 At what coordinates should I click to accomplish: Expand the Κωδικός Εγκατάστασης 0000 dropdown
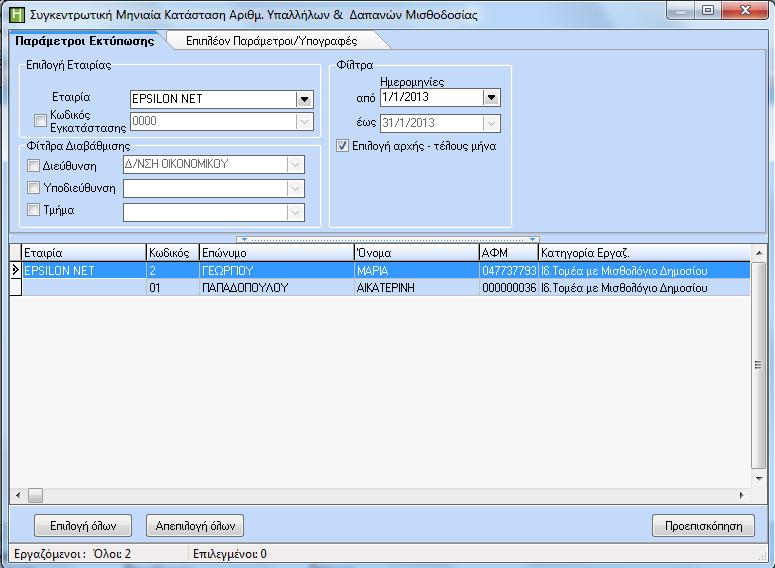304,122
